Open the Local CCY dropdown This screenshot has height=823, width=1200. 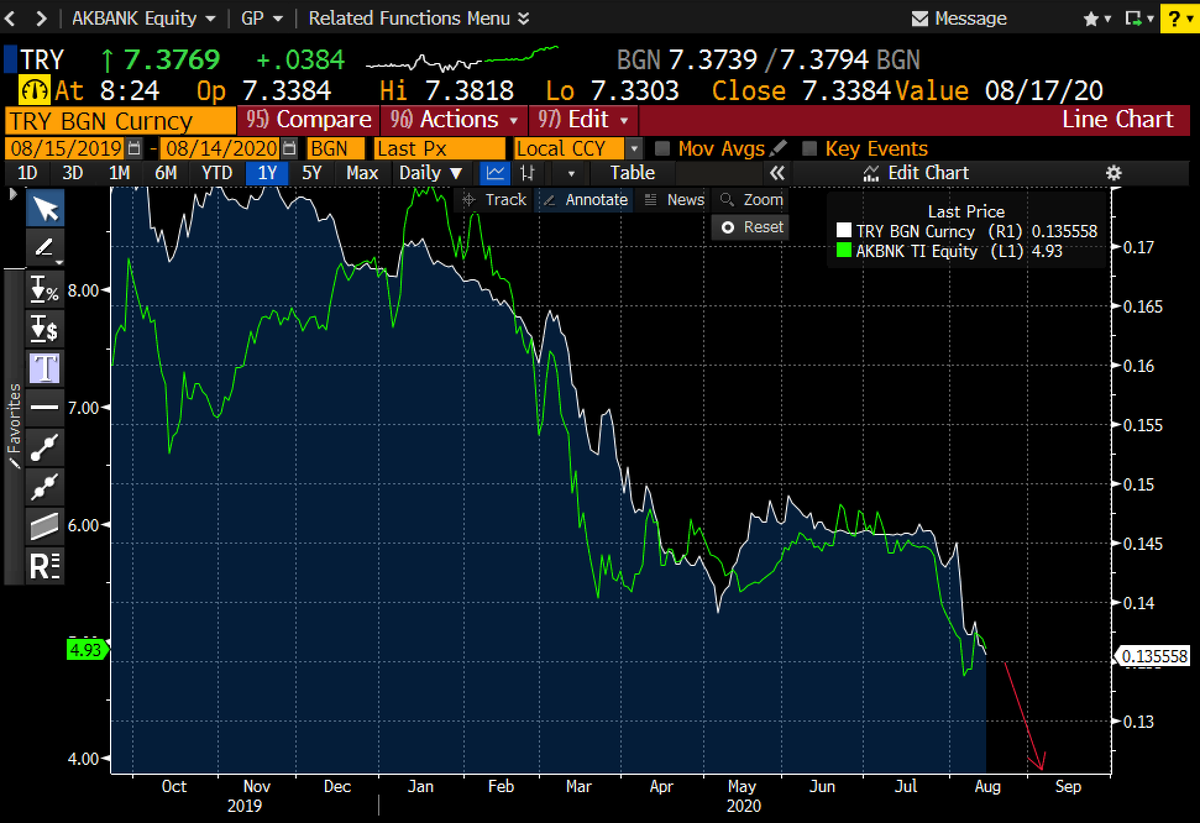570,147
